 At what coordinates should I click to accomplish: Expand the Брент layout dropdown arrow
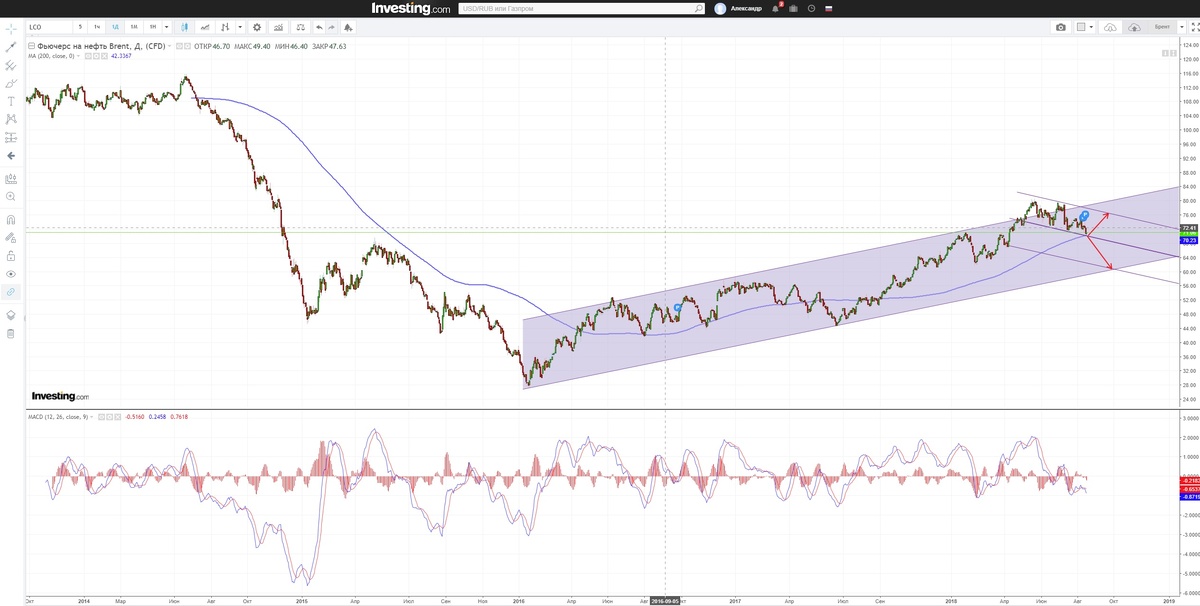1182,27
